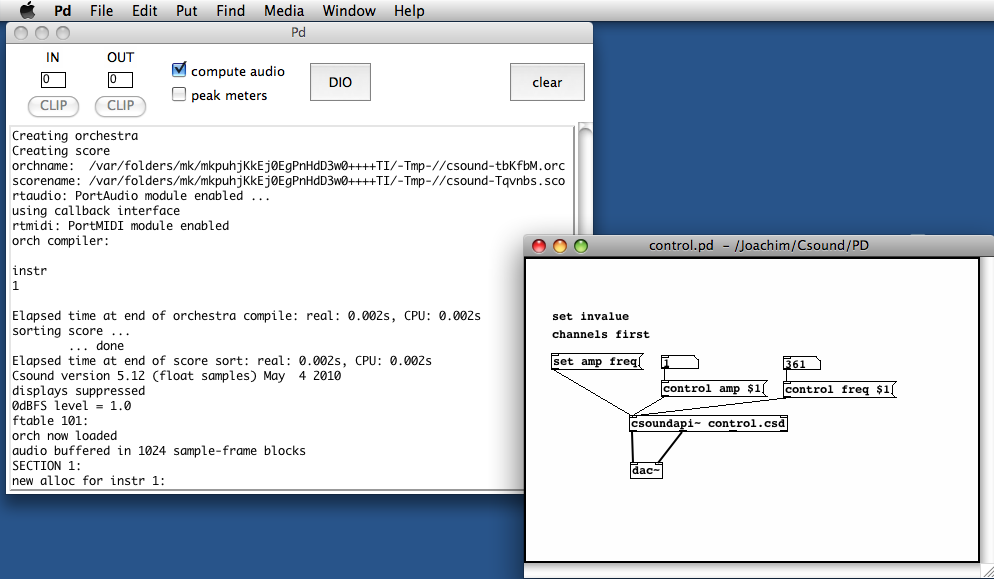The height and width of the screenshot is (579, 994).
Task: Disable the compute audio checkbox
Action: (179, 71)
